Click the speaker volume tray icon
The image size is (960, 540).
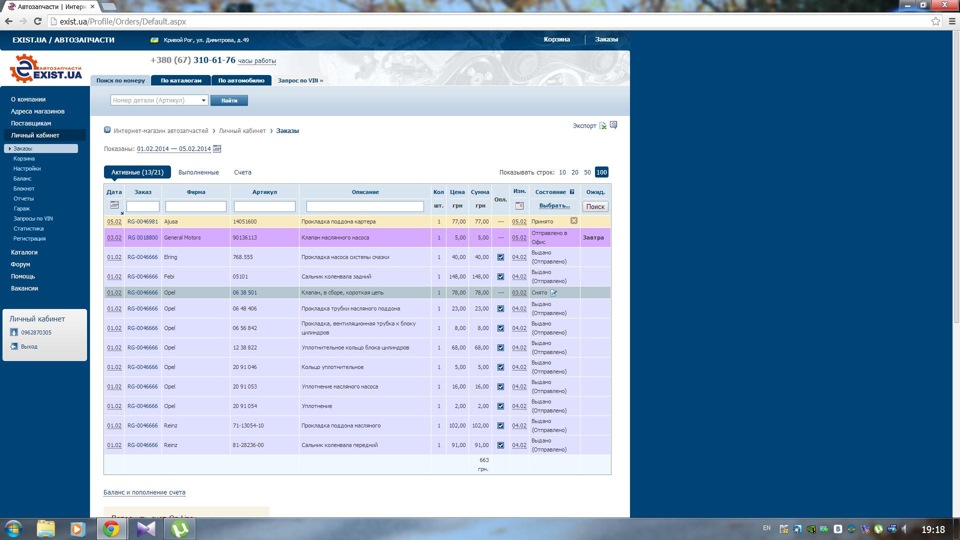point(905,529)
